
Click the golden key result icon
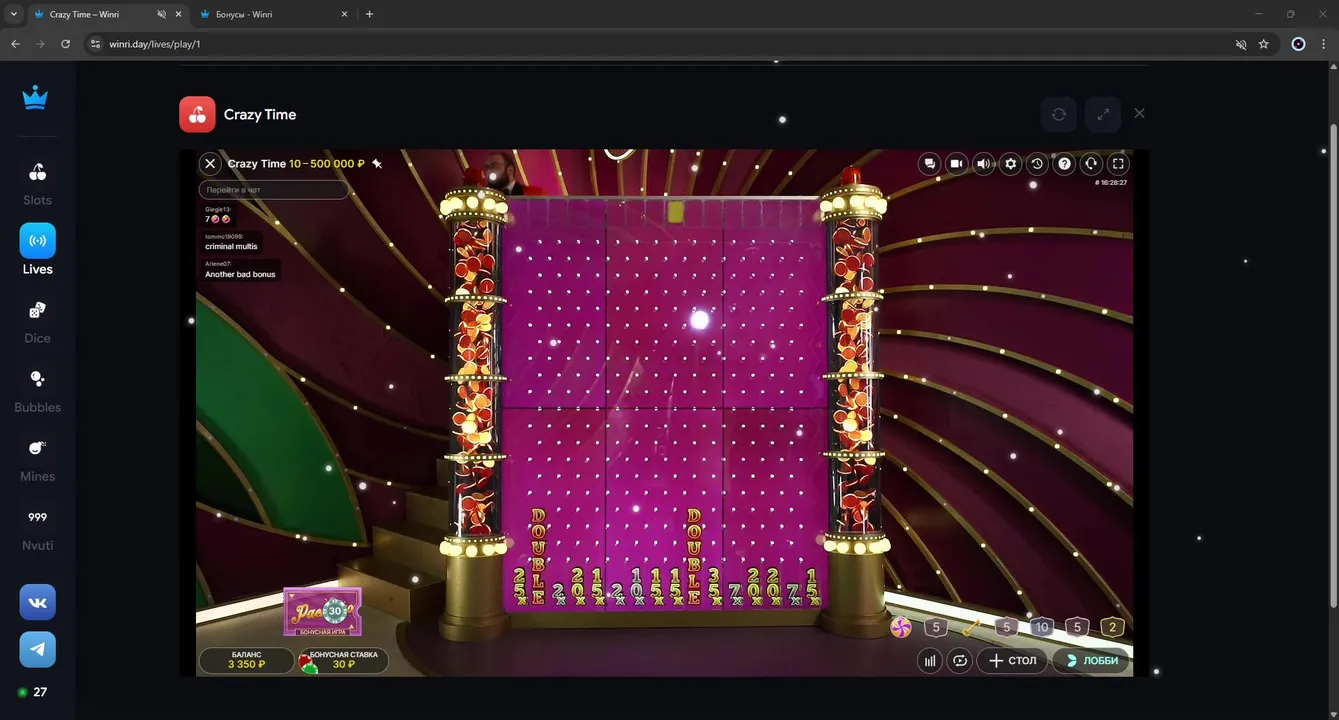tap(971, 627)
